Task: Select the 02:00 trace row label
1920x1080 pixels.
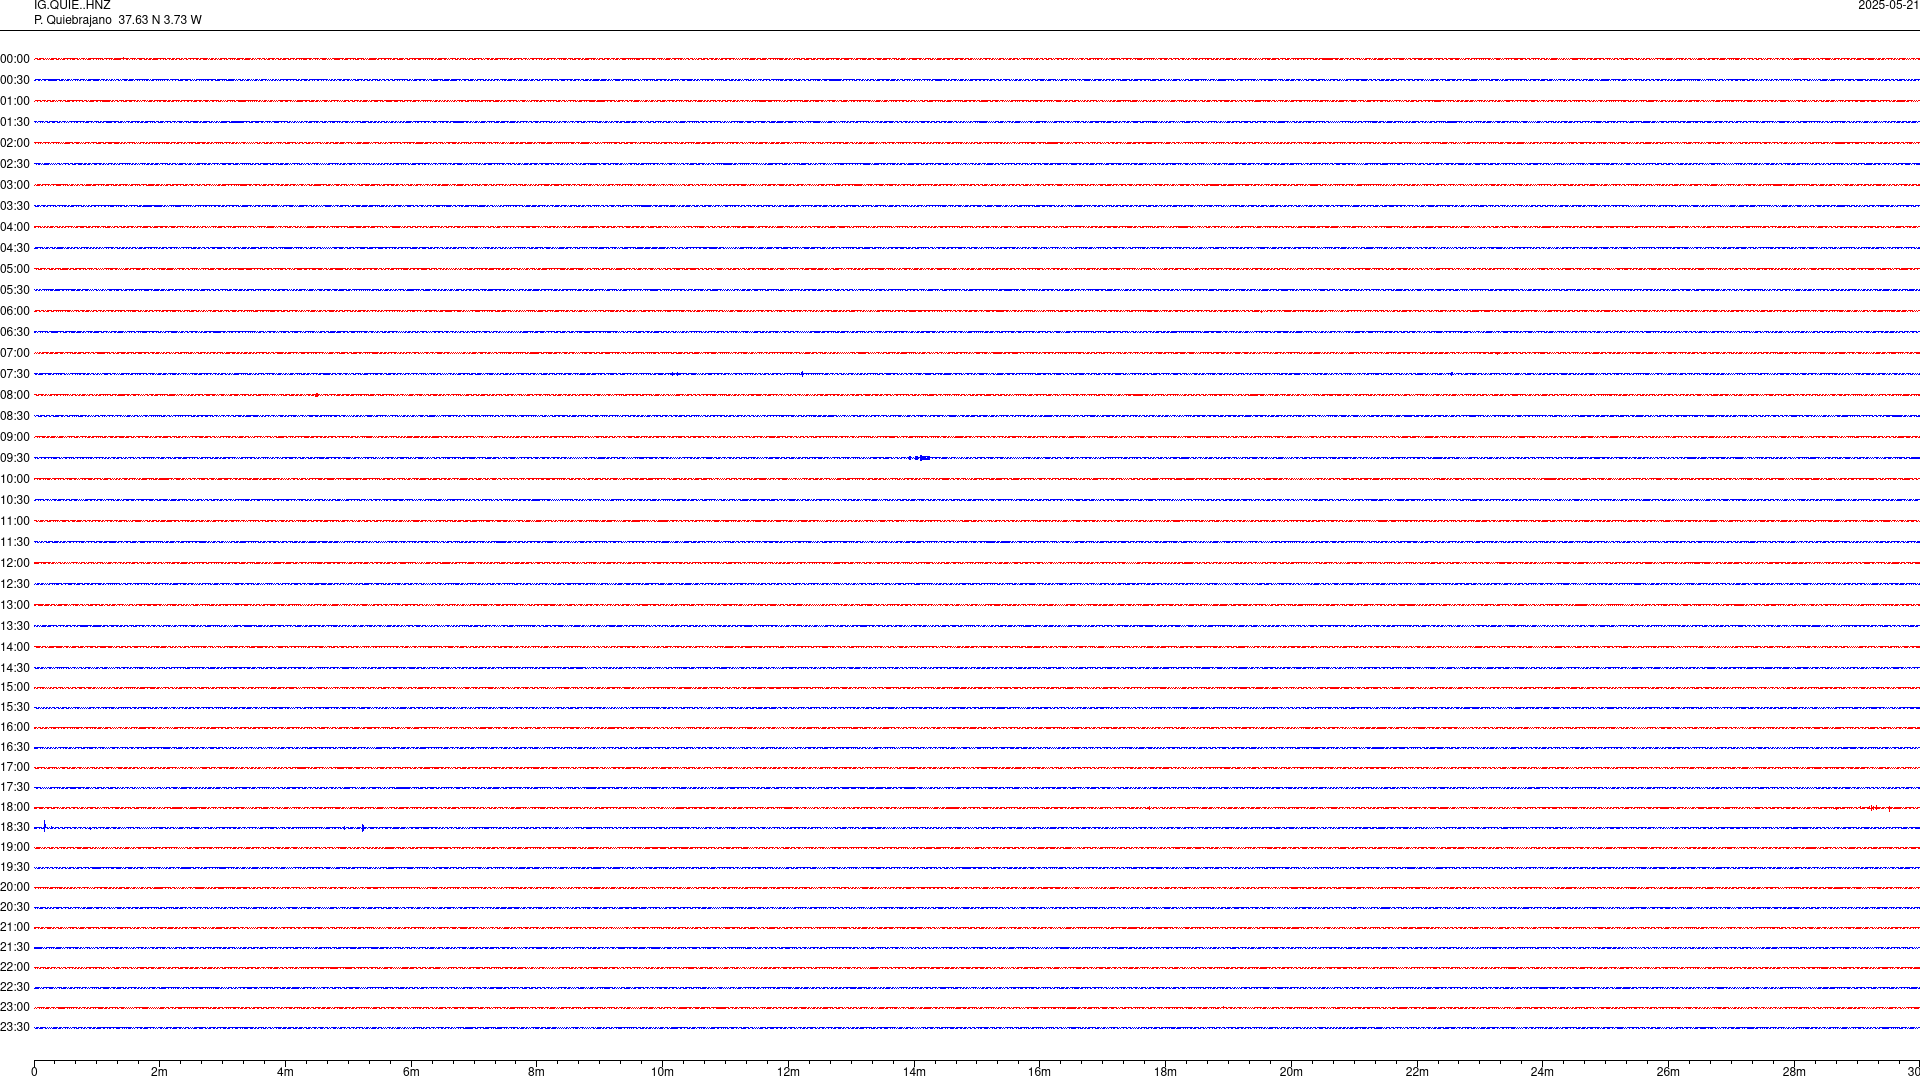Action: (x=15, y=143)
